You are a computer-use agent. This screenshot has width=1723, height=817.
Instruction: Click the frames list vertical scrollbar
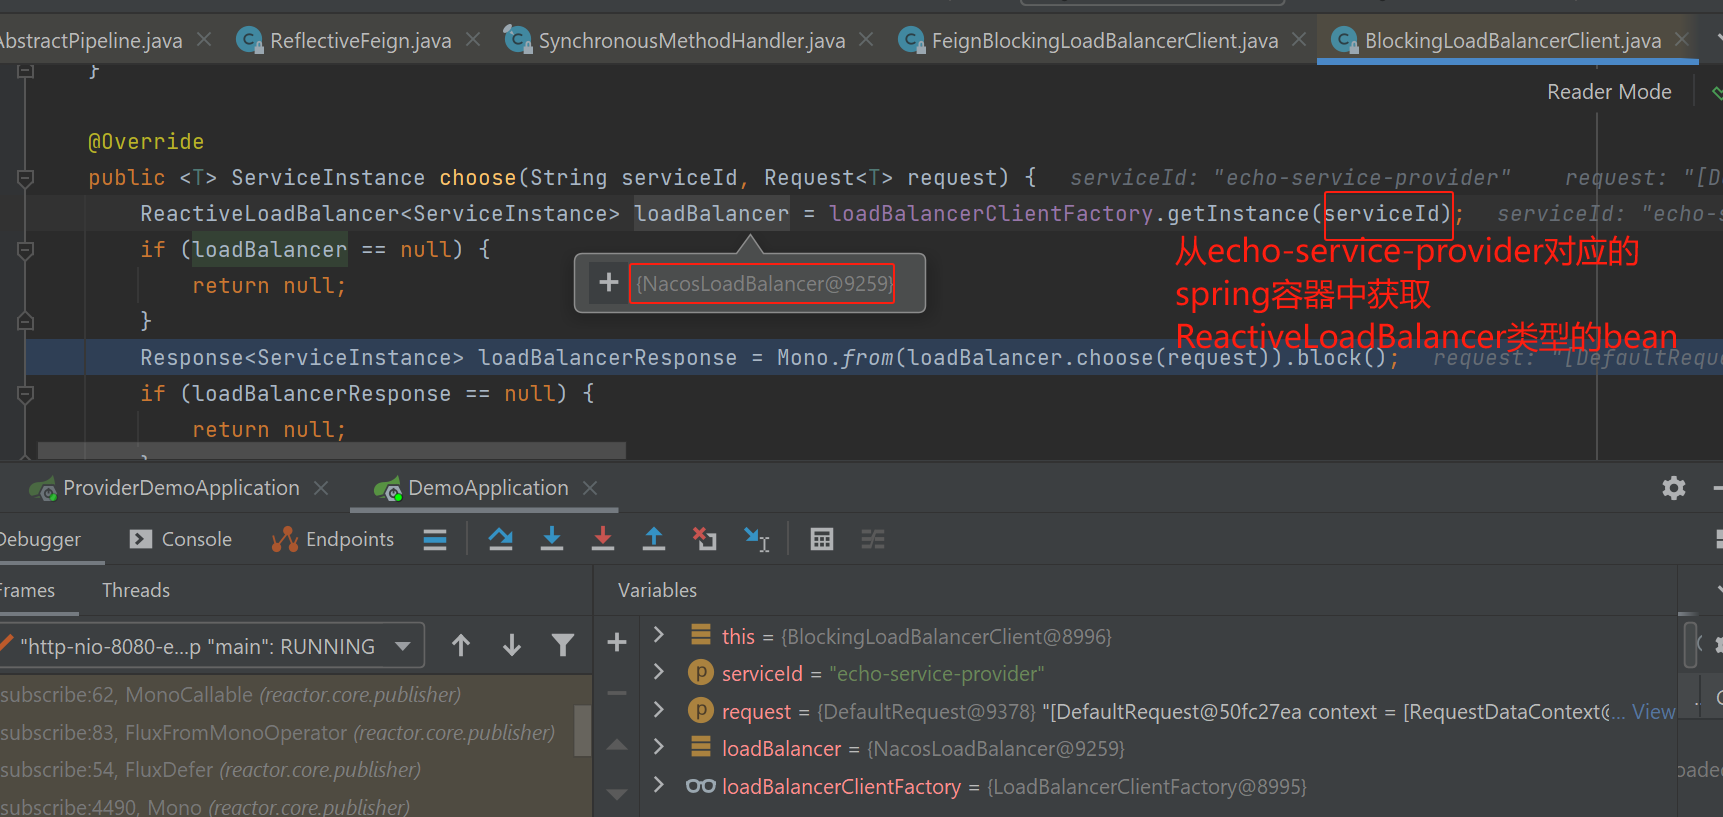[x=582, y=730]
